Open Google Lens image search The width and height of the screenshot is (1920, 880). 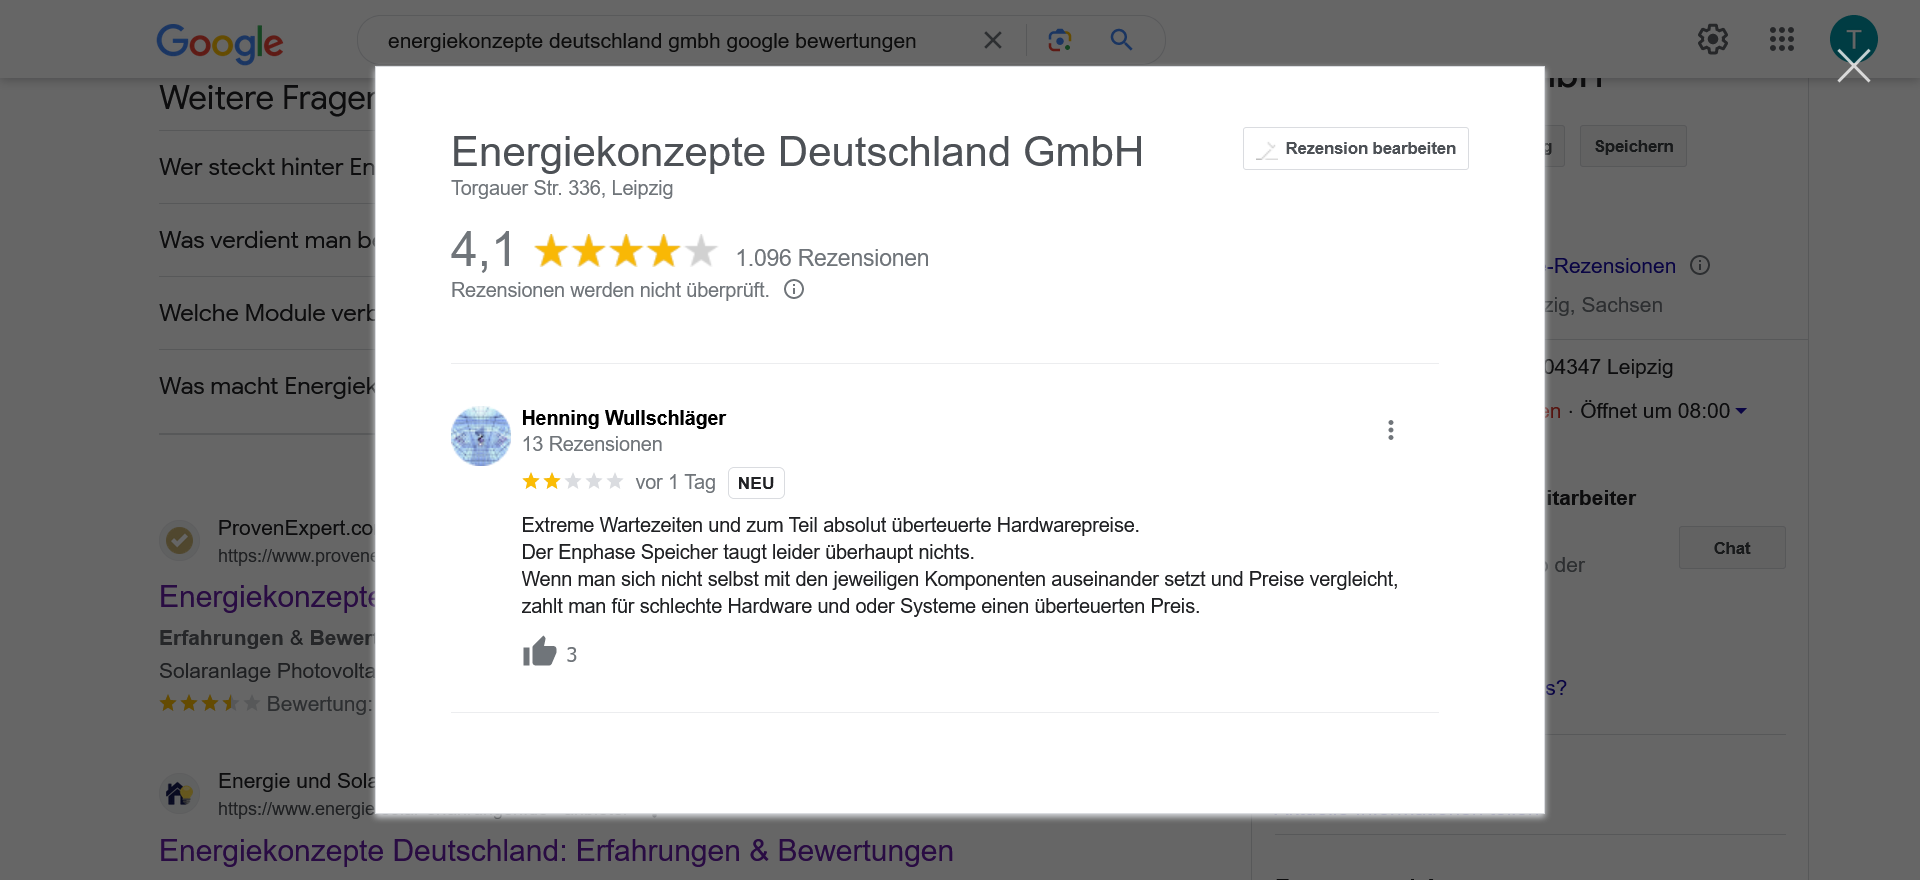tap(1059, 40)
